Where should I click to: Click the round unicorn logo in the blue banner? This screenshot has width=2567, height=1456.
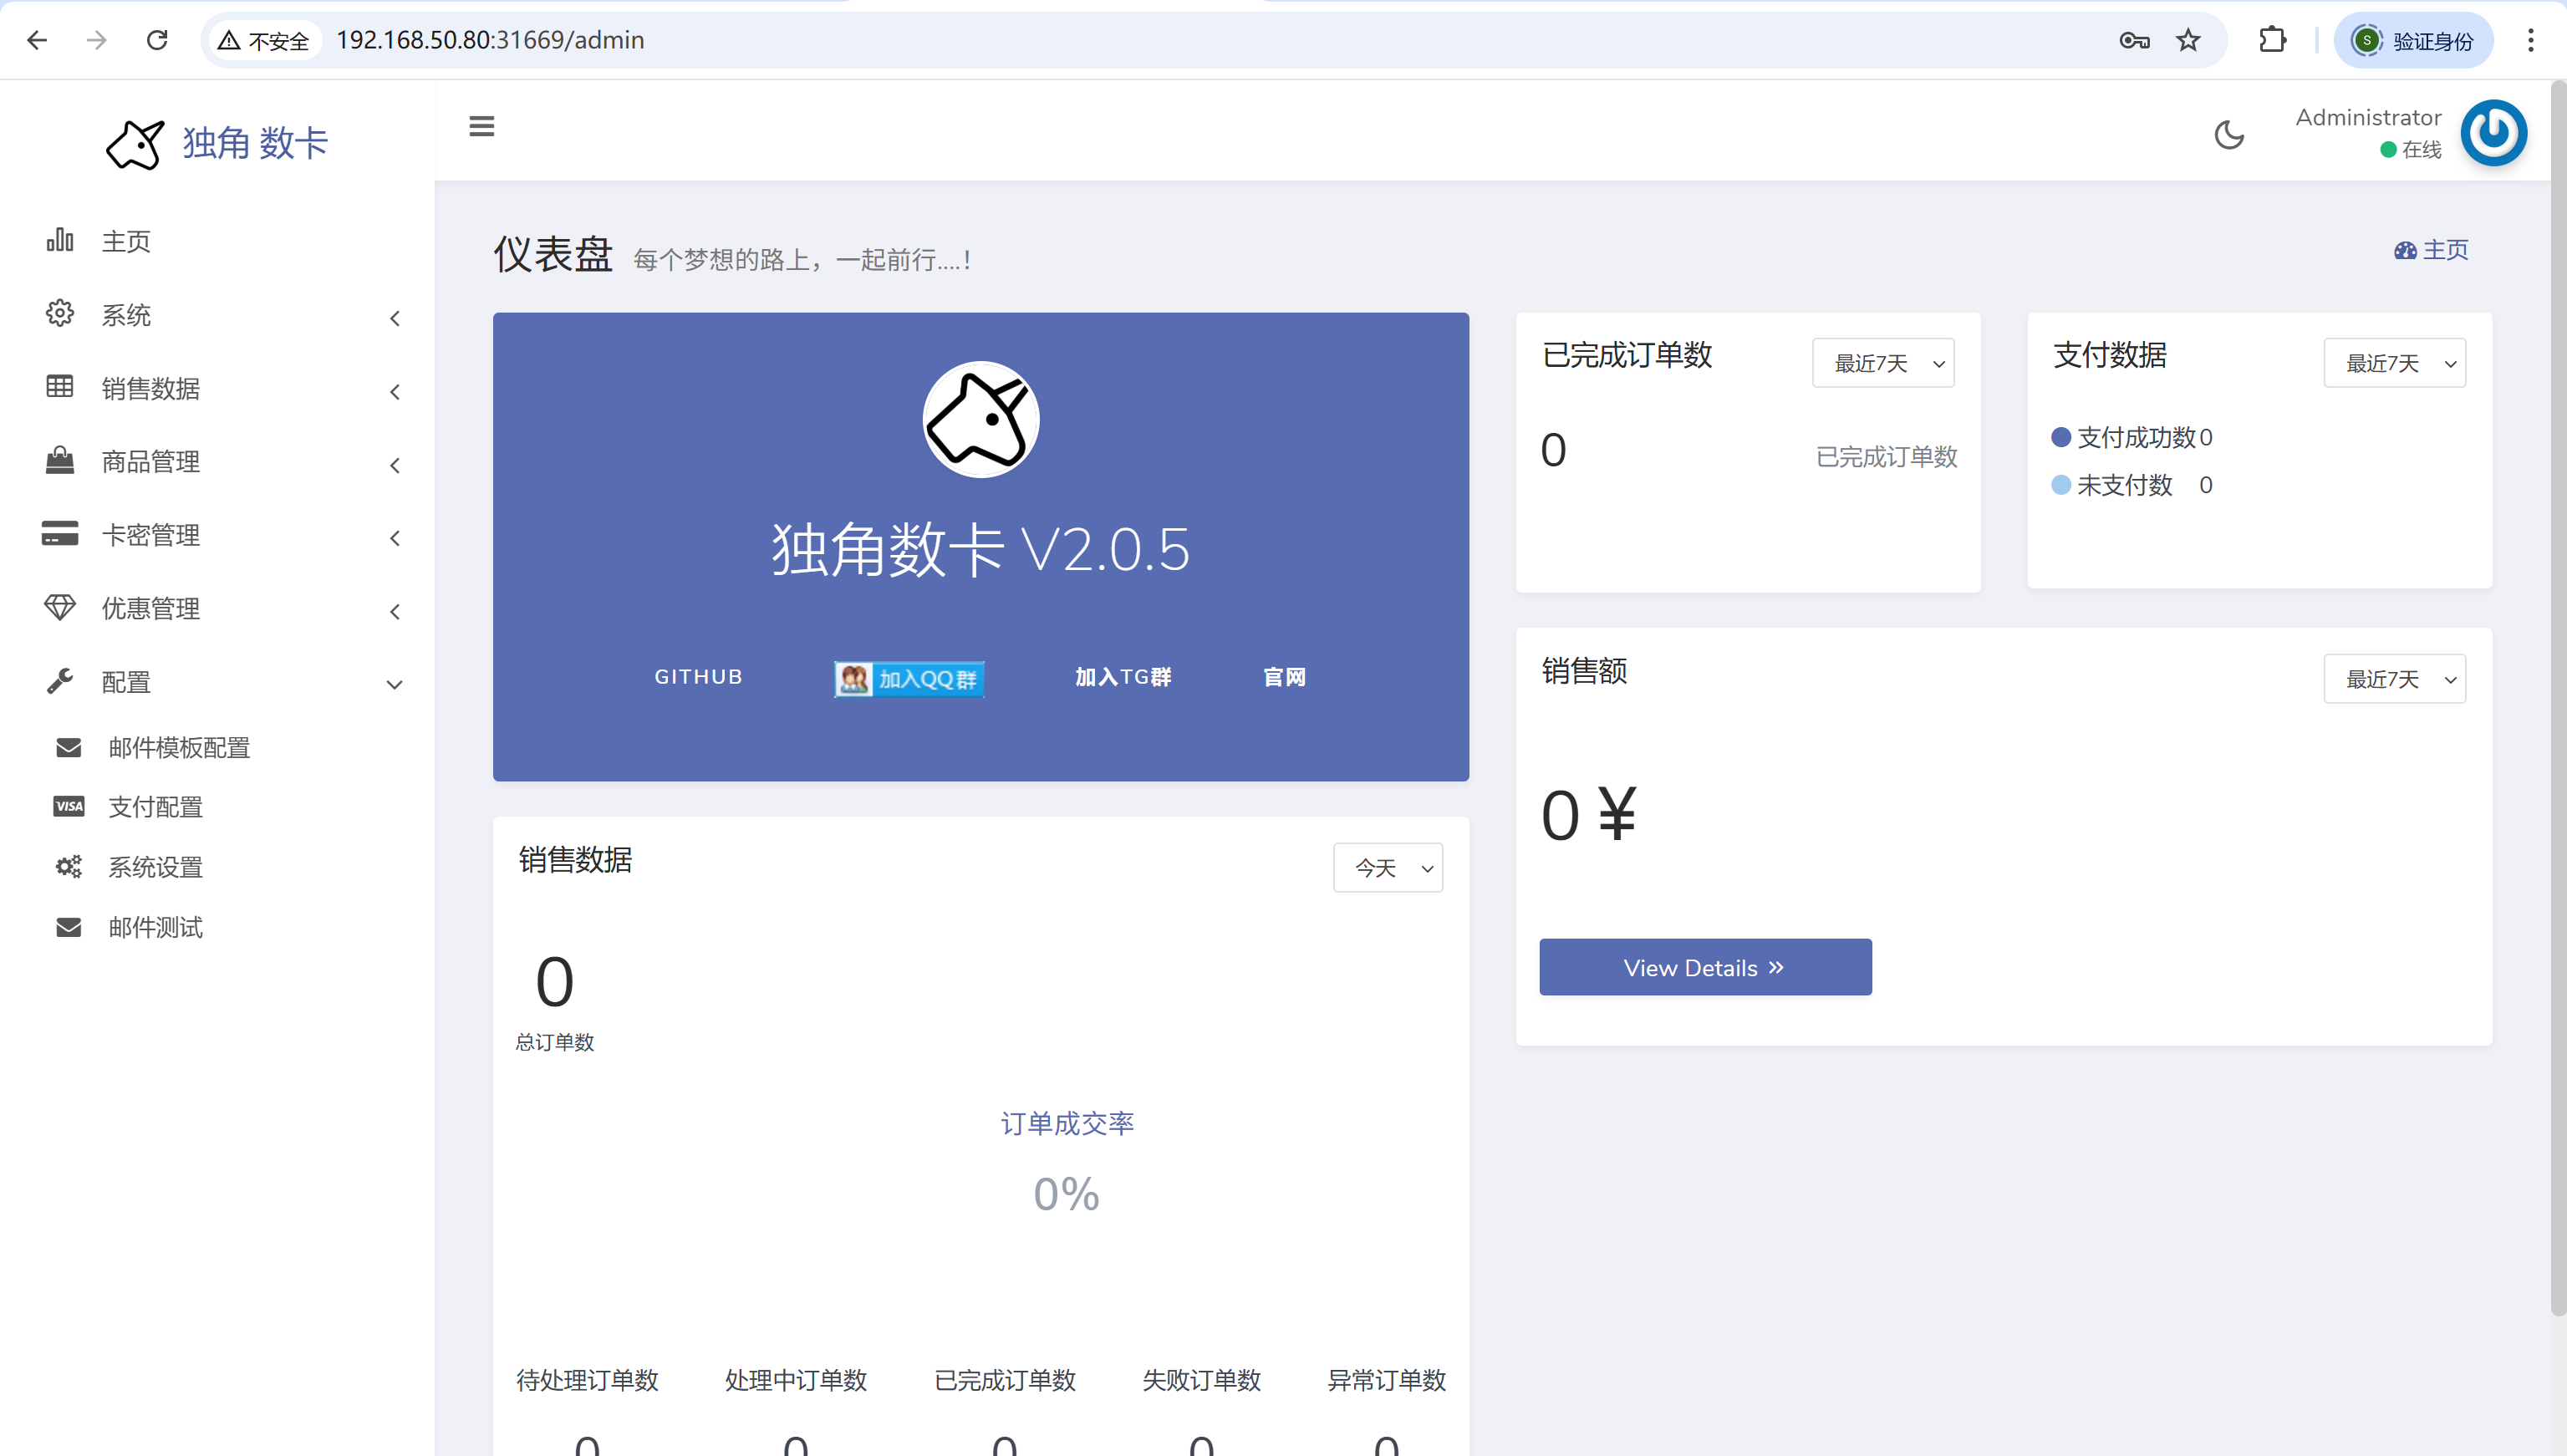pos(980,419)
